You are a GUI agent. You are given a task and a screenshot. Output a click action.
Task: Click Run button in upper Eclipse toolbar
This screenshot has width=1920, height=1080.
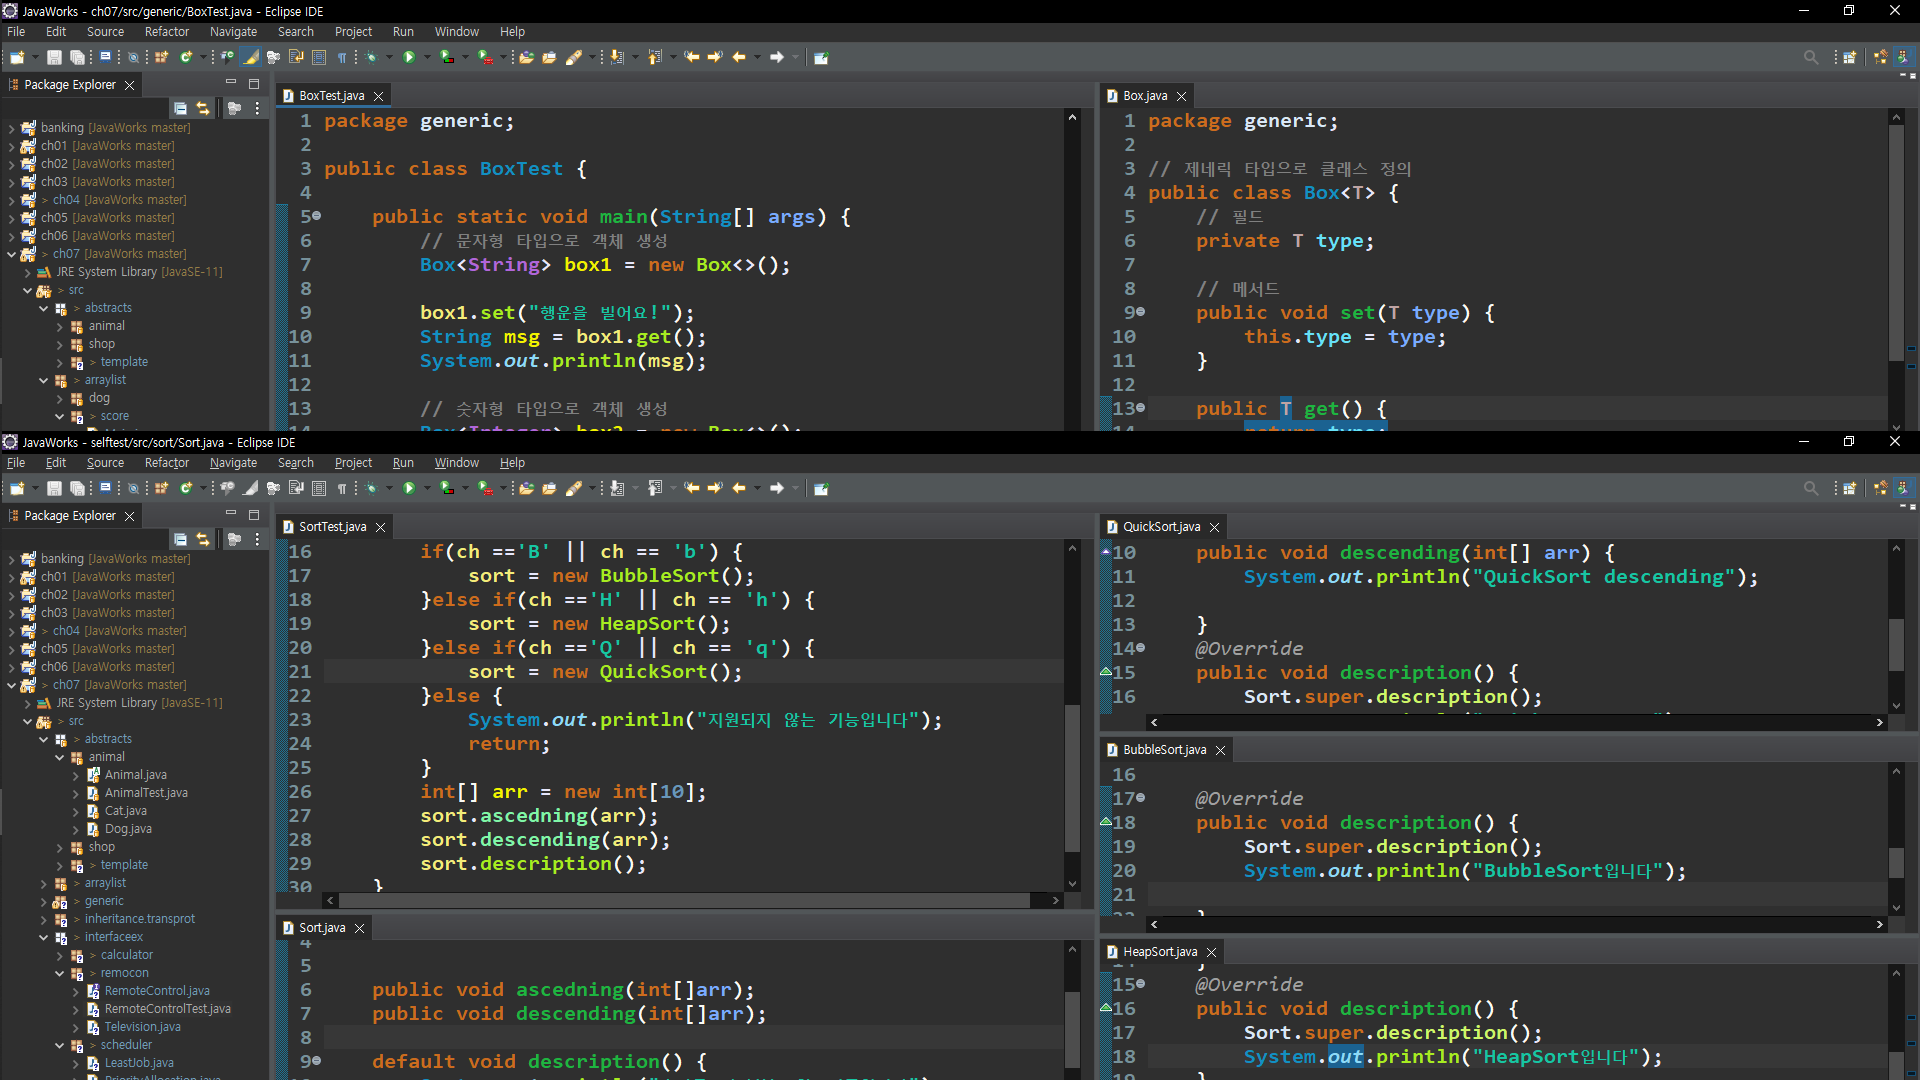408,57
